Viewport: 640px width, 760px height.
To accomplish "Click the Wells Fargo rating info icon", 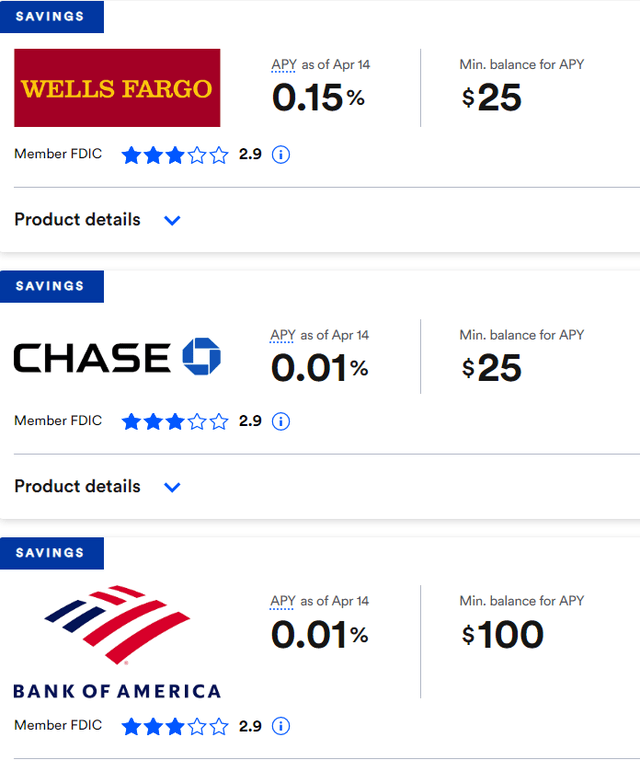I will pos(281,155).
